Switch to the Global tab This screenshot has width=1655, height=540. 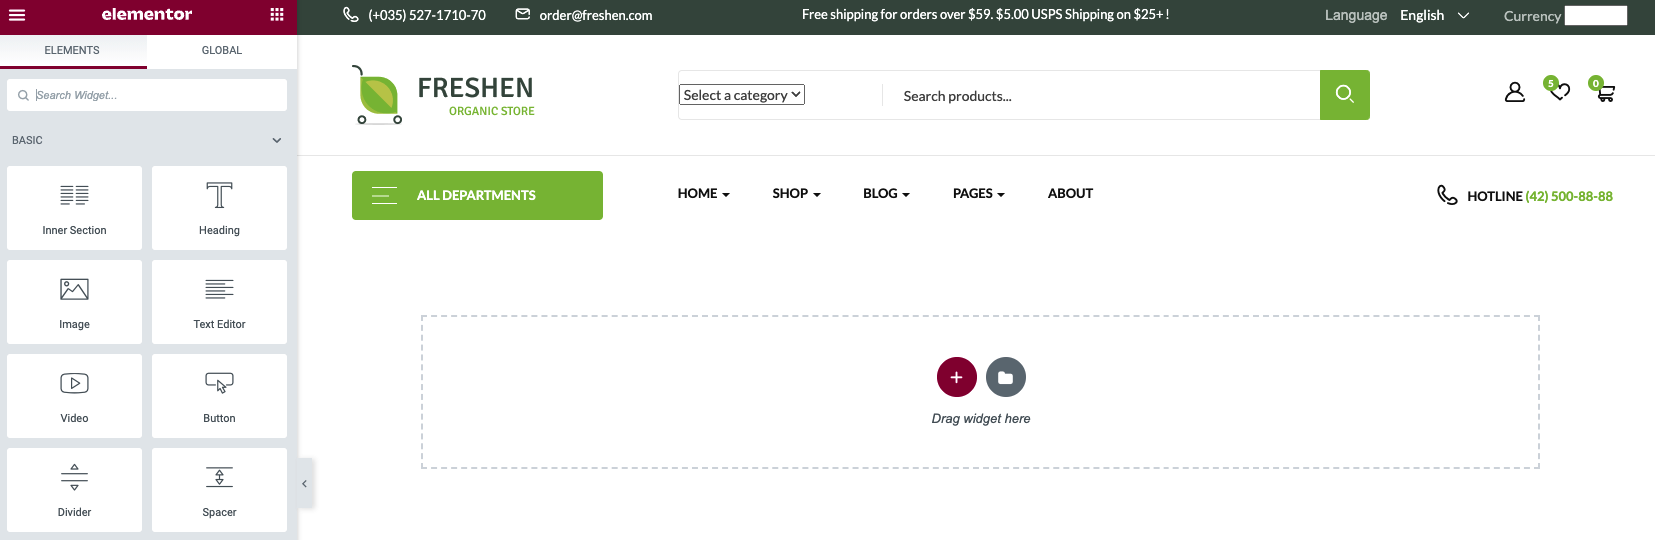(222, 50)
